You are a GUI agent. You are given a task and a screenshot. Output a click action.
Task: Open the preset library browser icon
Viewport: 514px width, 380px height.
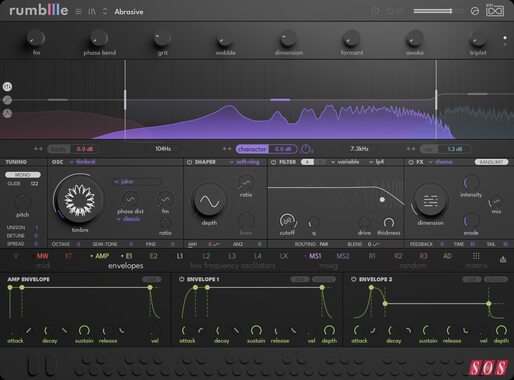pos(92,12)
